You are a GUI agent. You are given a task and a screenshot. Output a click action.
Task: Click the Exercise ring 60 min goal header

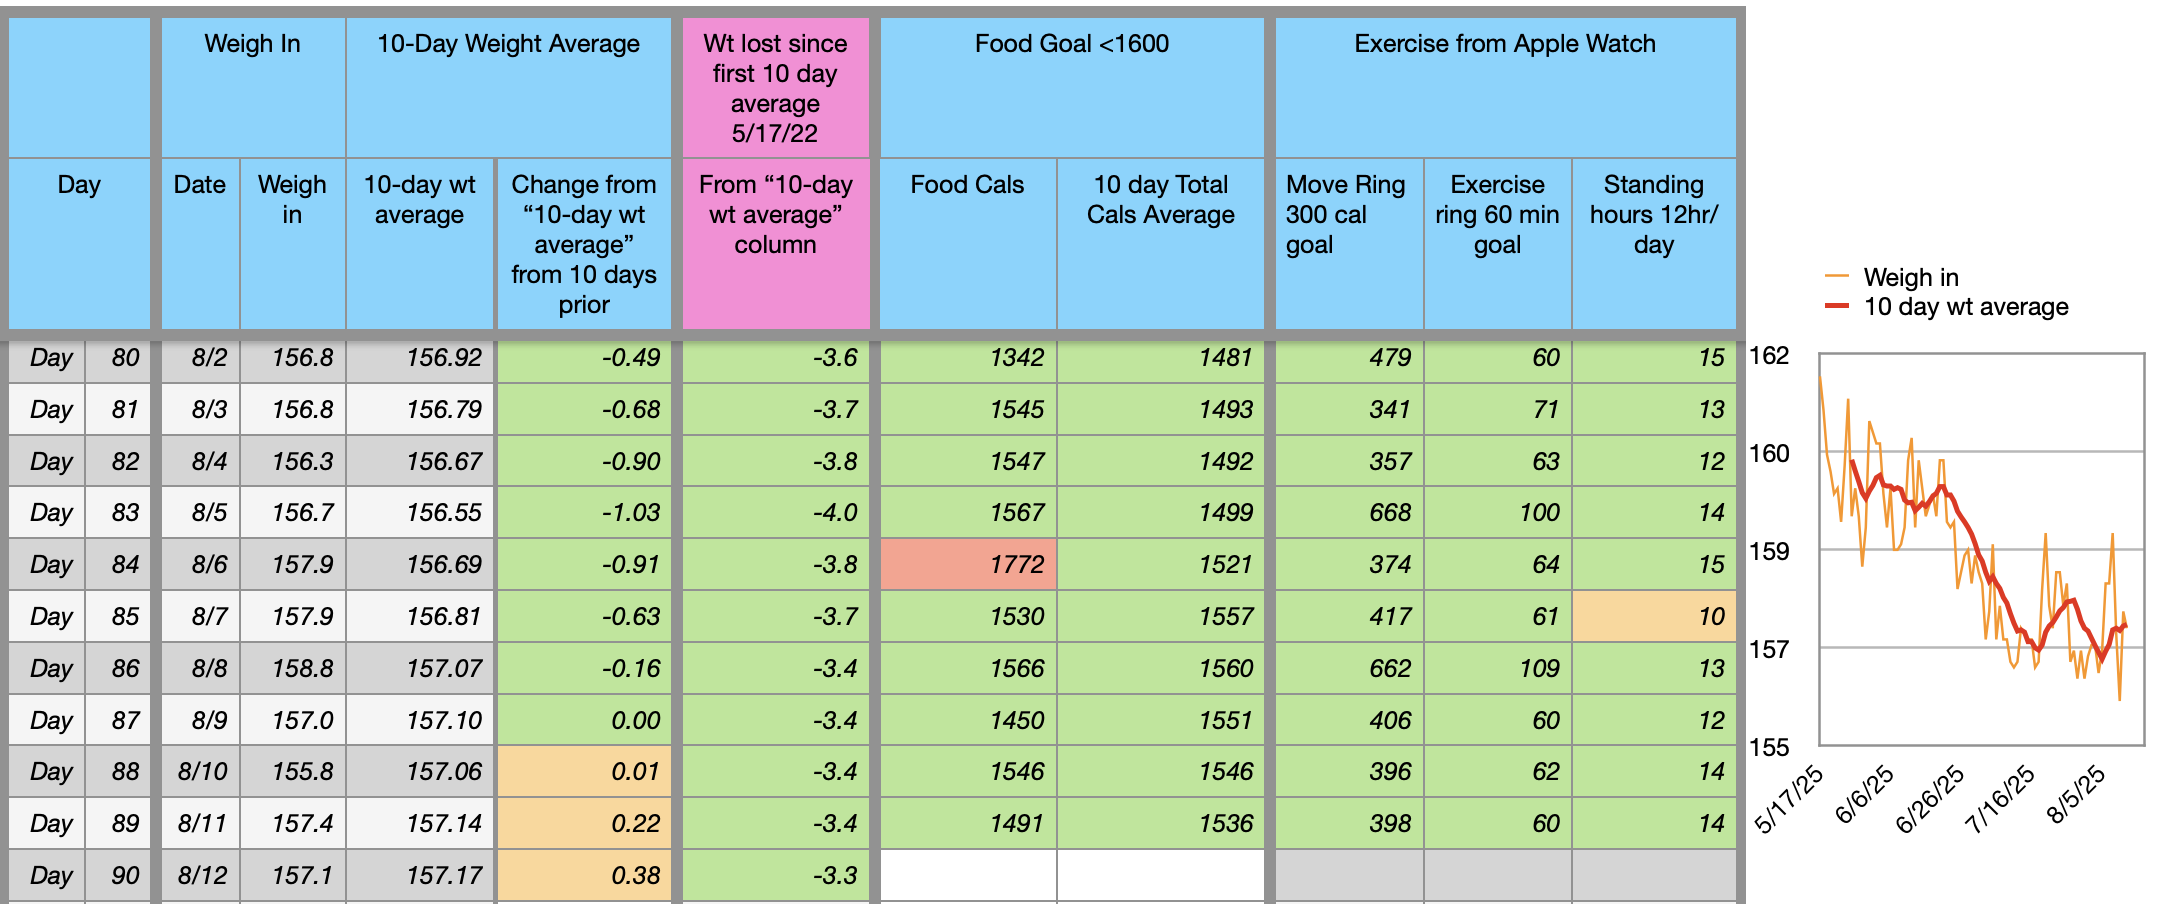(1497, 243)
